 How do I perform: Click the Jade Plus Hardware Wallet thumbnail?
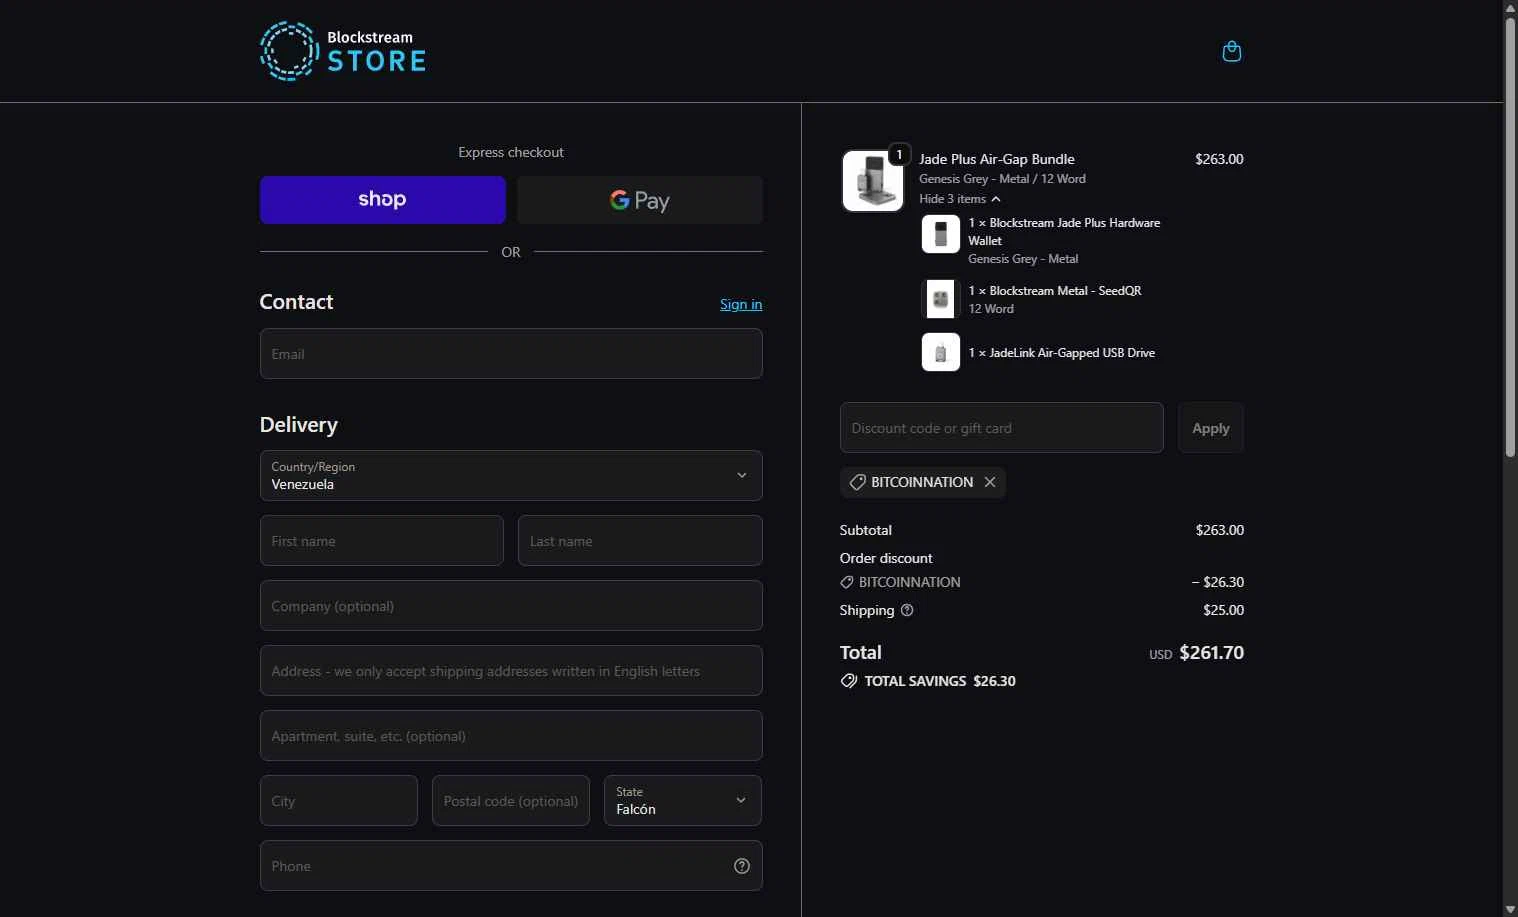(941, 234)
